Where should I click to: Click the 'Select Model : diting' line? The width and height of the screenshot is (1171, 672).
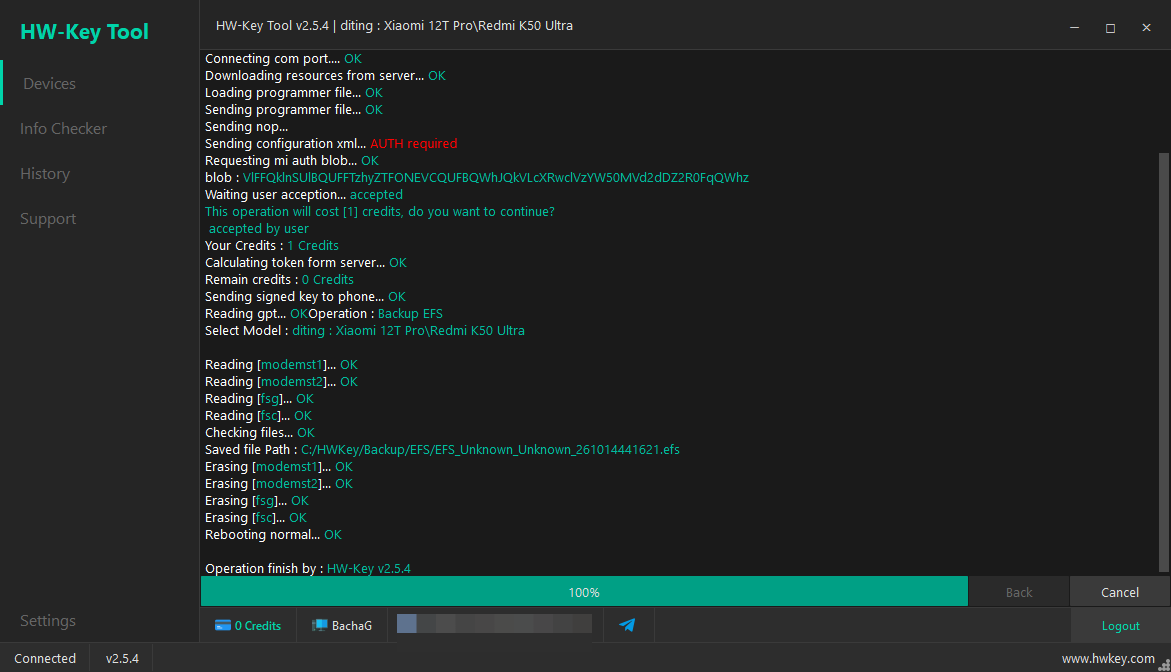coord(364,331)
